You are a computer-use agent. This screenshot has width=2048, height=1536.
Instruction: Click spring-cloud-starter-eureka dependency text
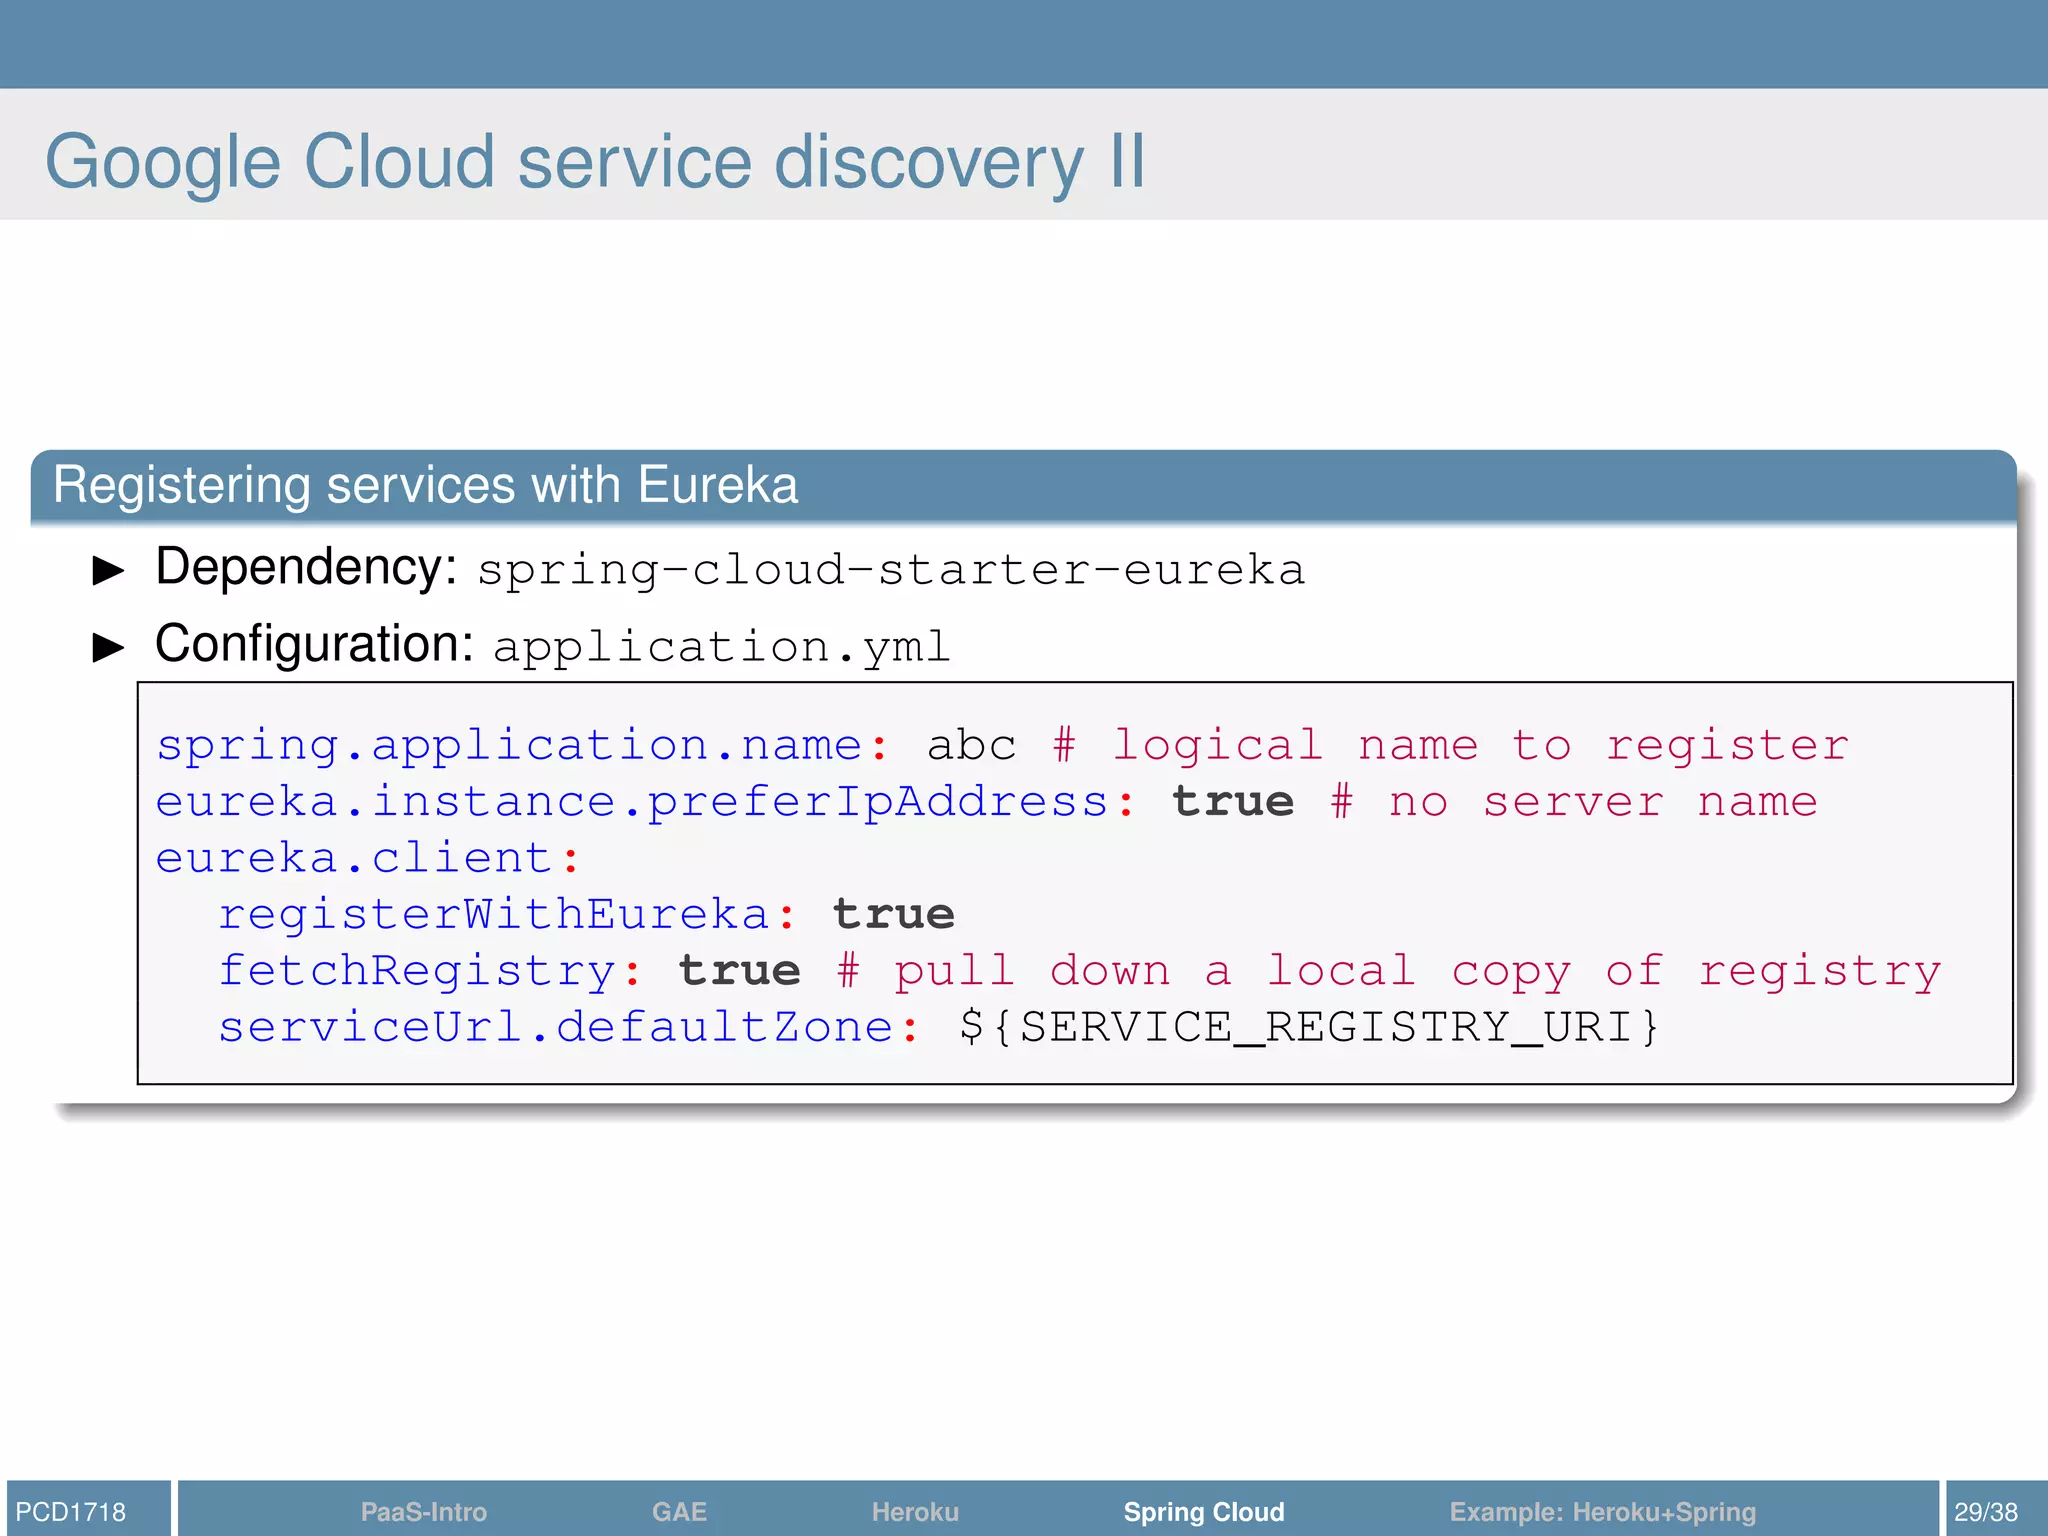(x=891, y=571)
